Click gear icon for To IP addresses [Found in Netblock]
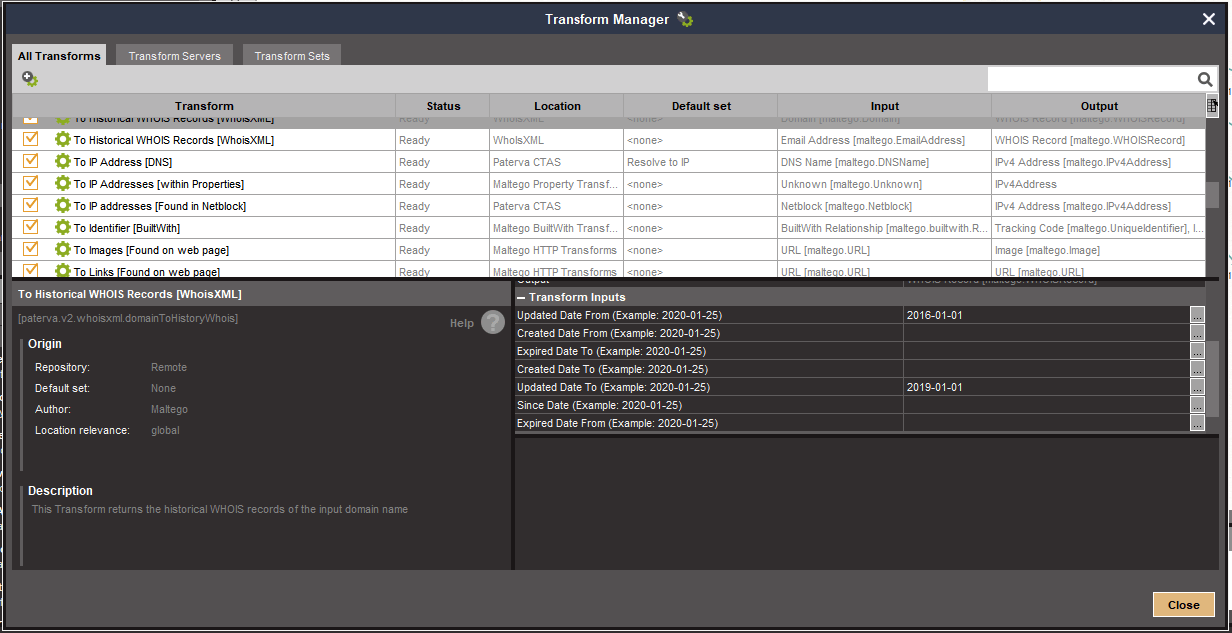The width and height of the screenshot is (1232, 633). point(63,206)
